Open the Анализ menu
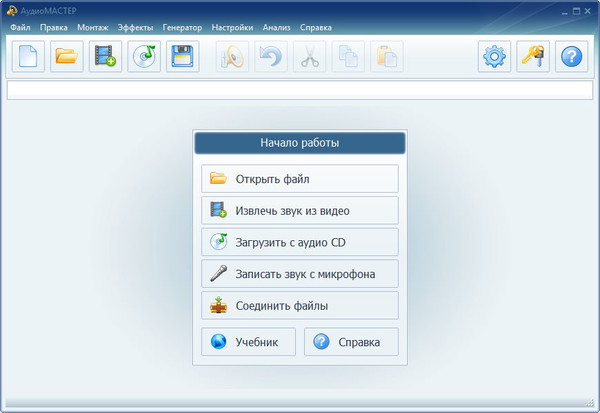 [276, 28]
